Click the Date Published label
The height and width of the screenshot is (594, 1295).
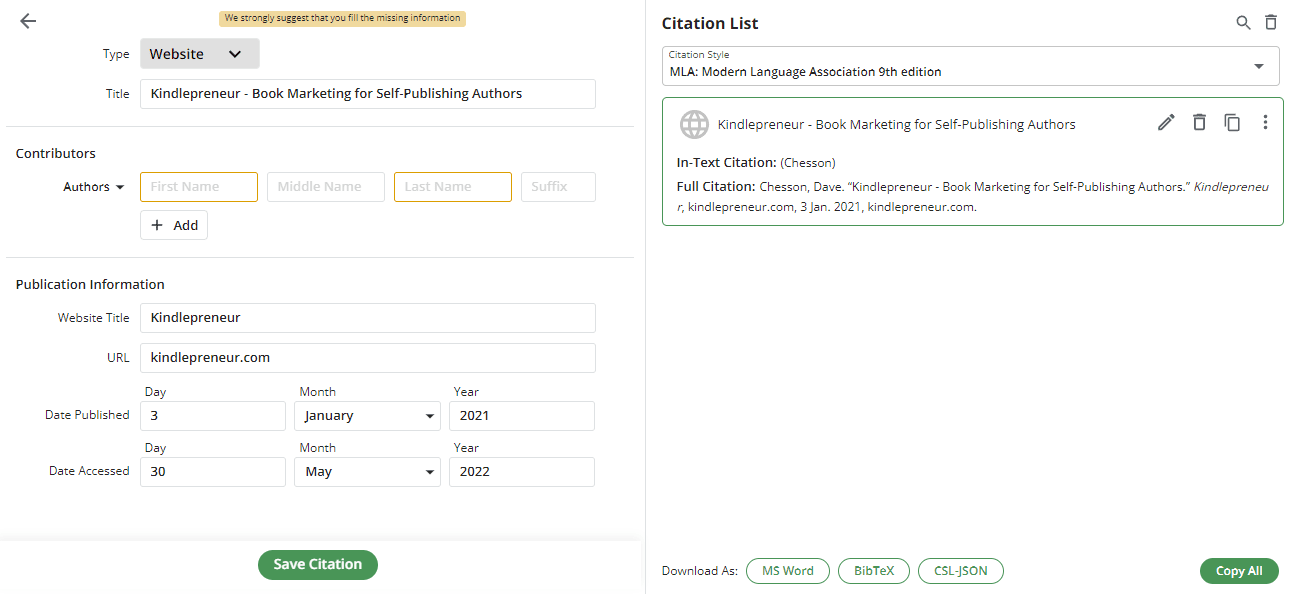tap(87, 415)
